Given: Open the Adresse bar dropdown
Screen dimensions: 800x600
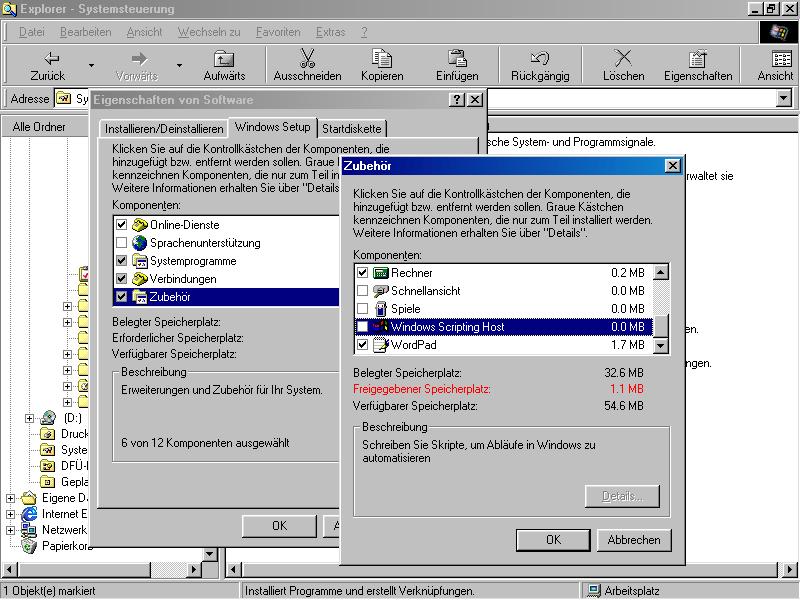Looking at the screenshot, I should [783, 99].
